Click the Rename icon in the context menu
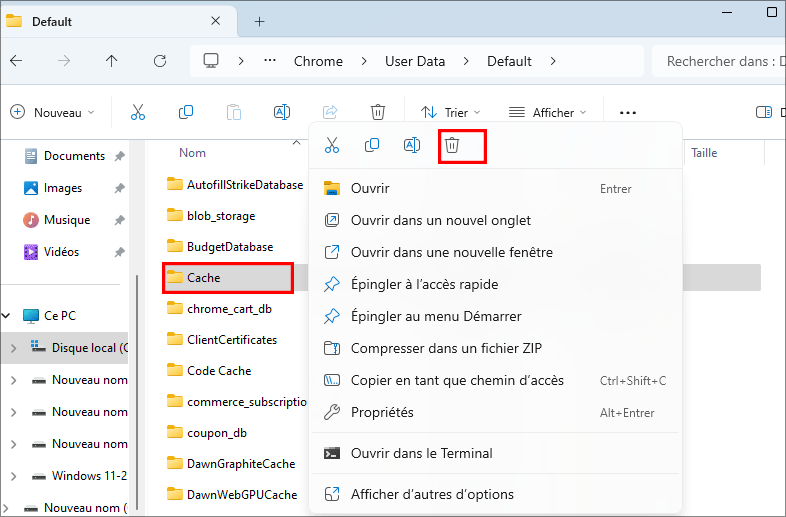The width and height of the screenshot is (786, 517). (x=412, y=145)
